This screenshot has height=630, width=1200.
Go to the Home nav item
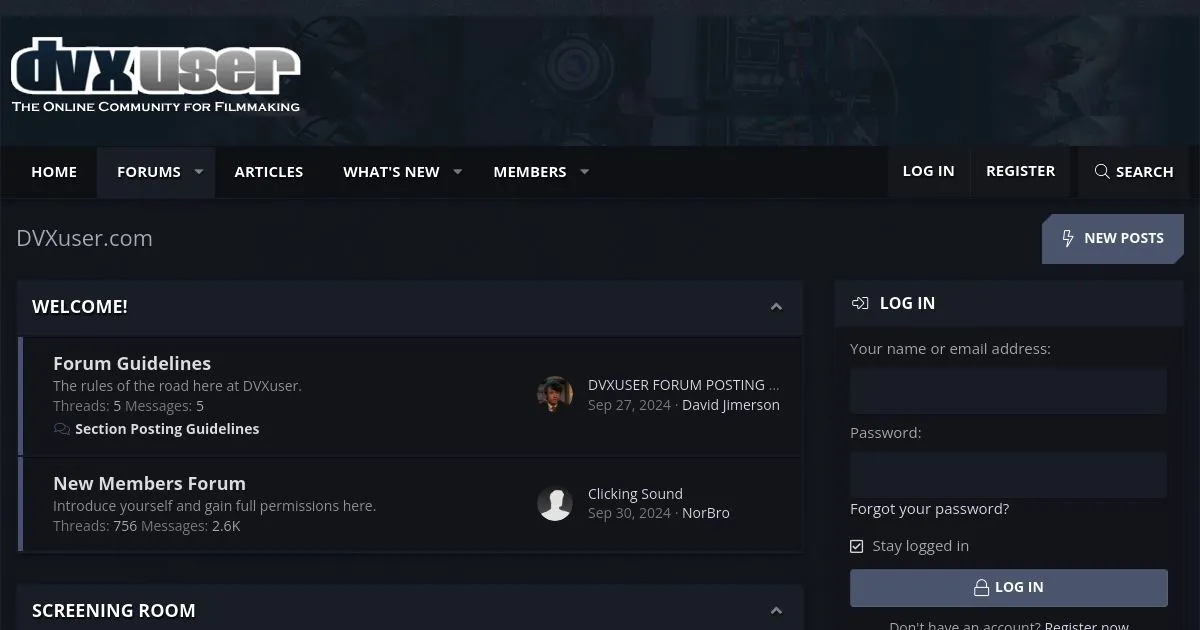click(x=54, y=172)
